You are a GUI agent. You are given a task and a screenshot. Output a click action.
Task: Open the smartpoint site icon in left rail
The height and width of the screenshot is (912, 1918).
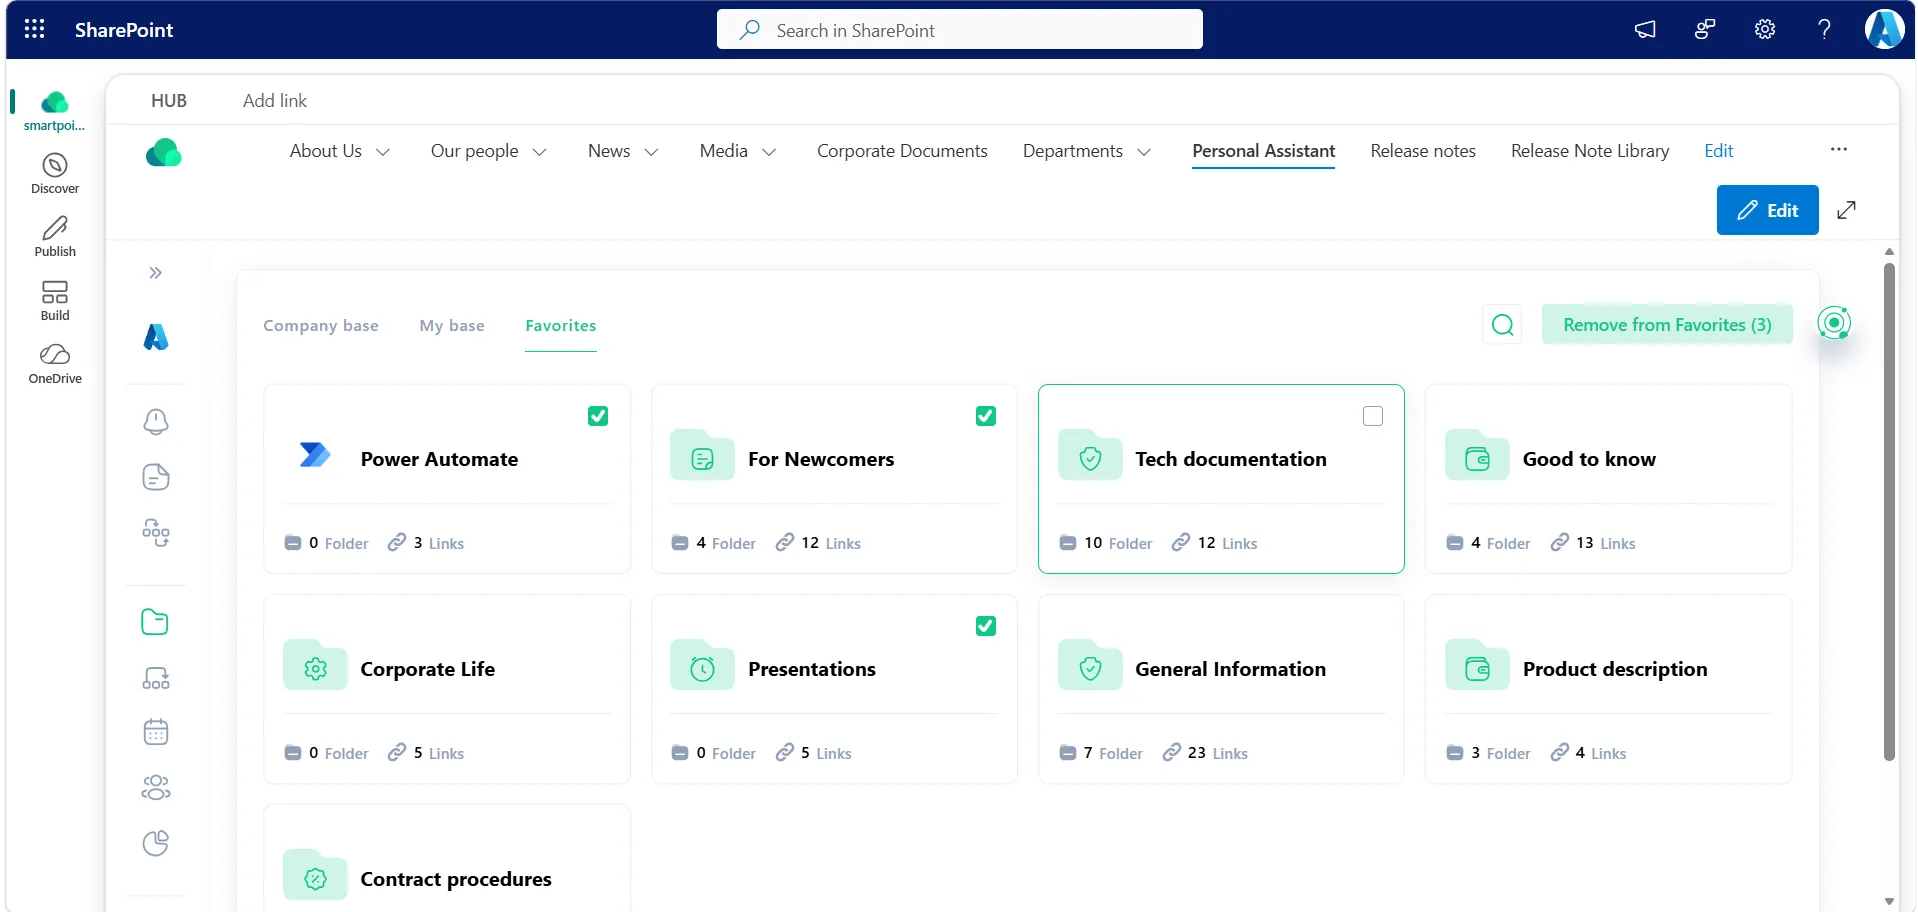click(55, 111)
